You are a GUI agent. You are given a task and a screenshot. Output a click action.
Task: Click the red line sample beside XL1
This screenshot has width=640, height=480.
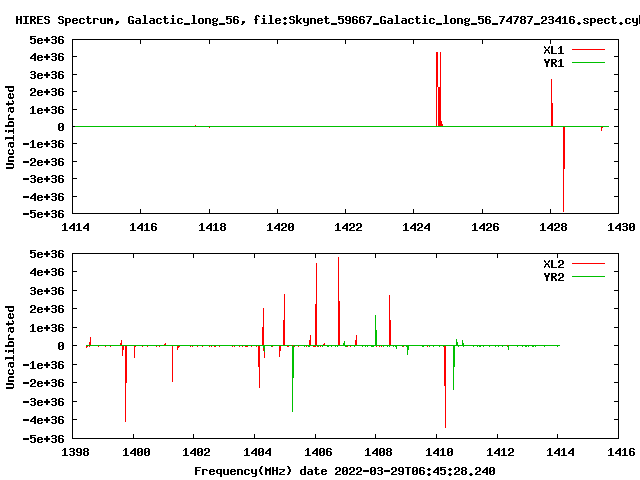588,50
